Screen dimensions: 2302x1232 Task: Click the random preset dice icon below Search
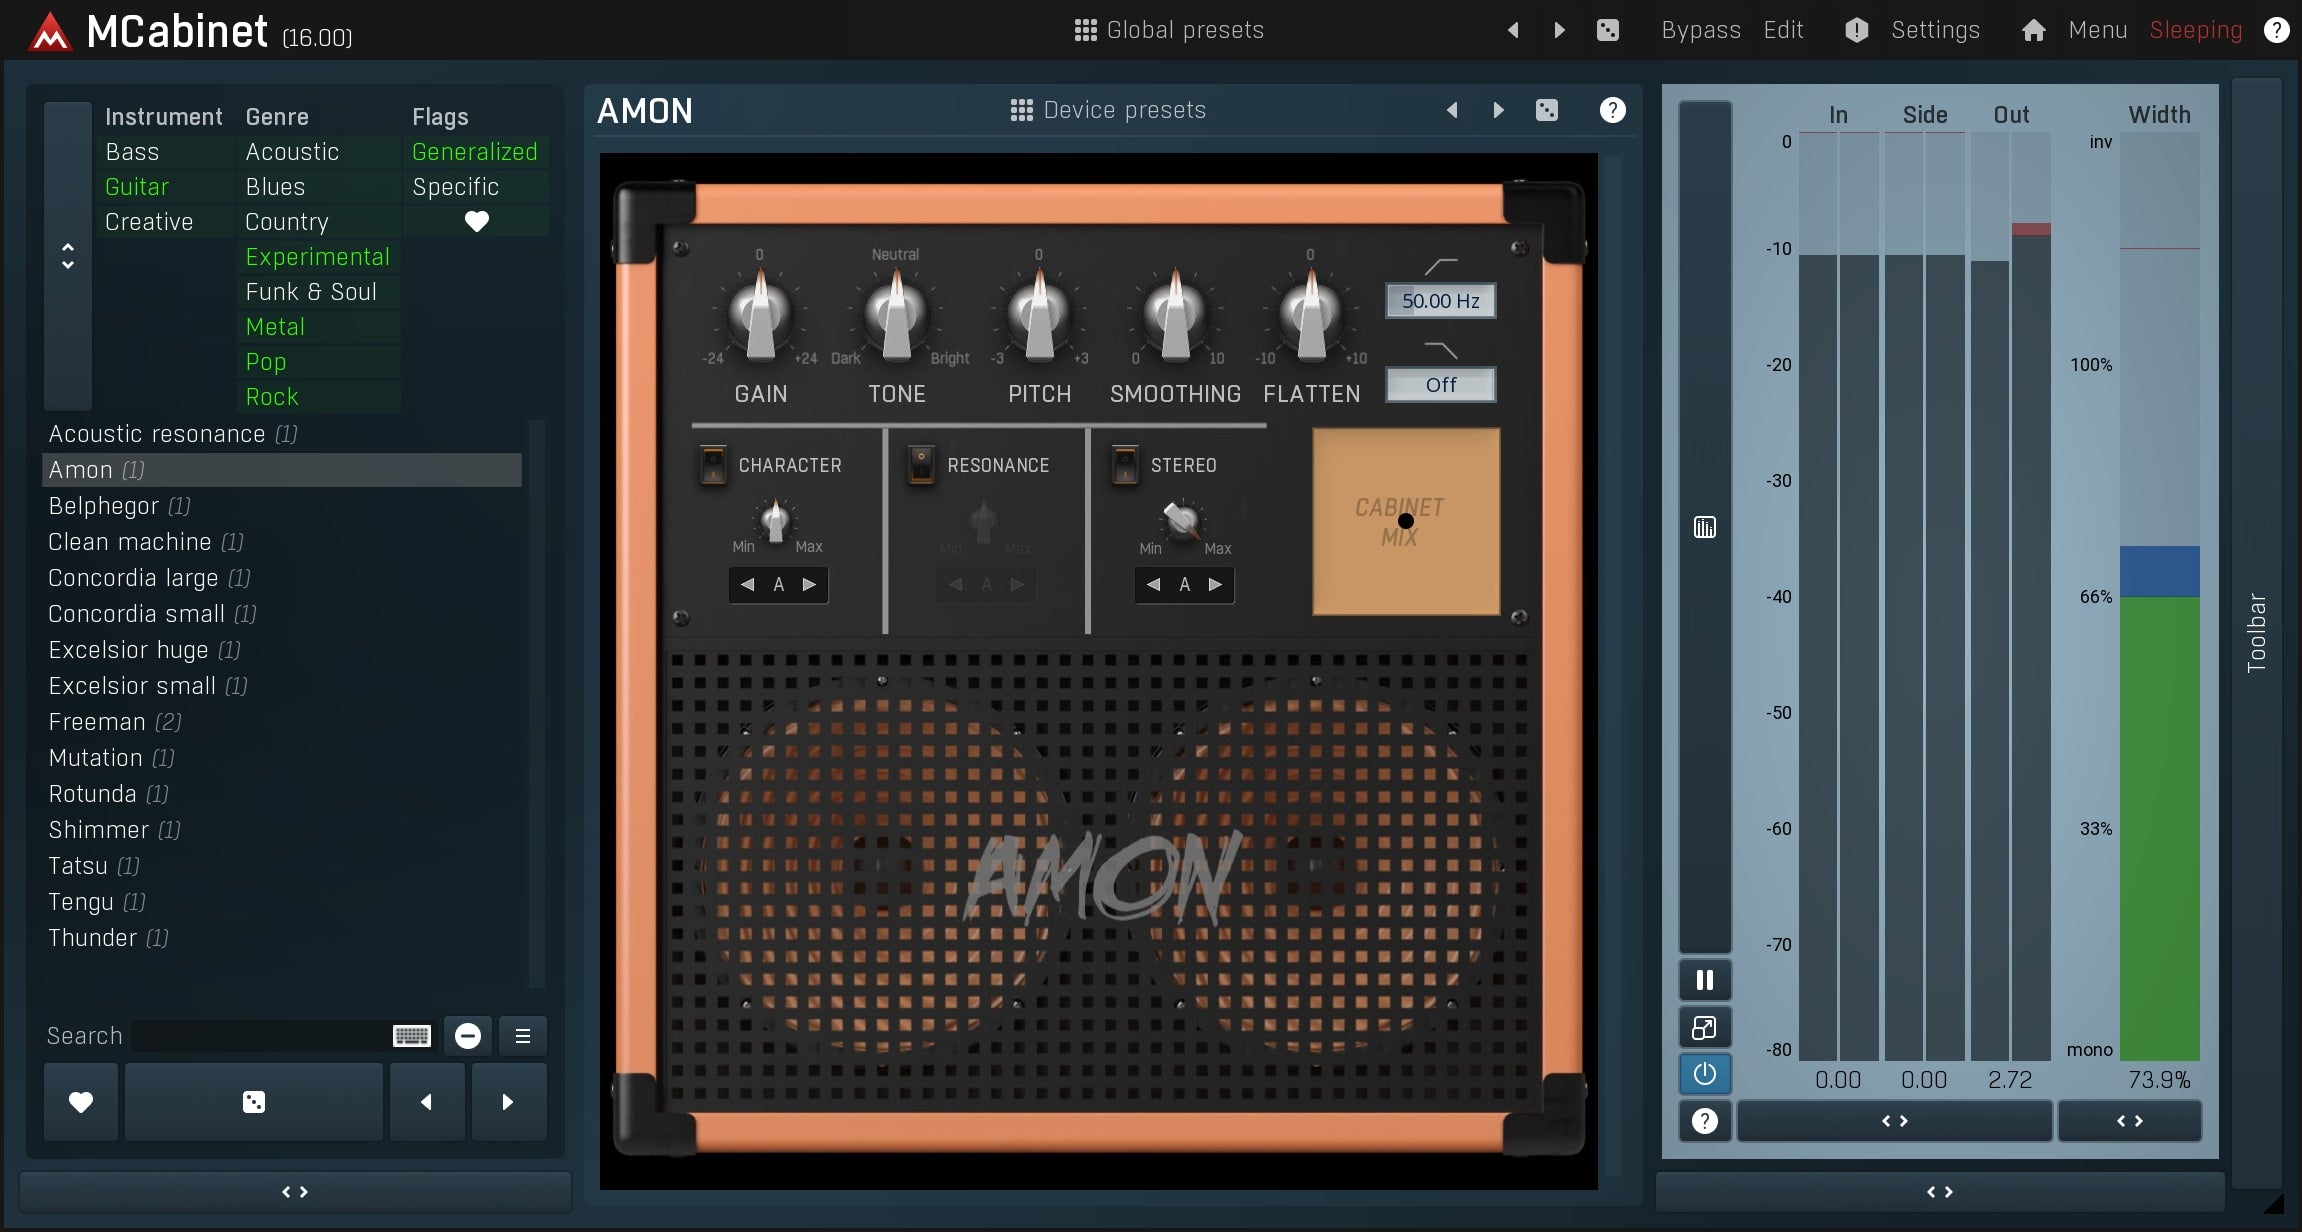point(252,1101)
